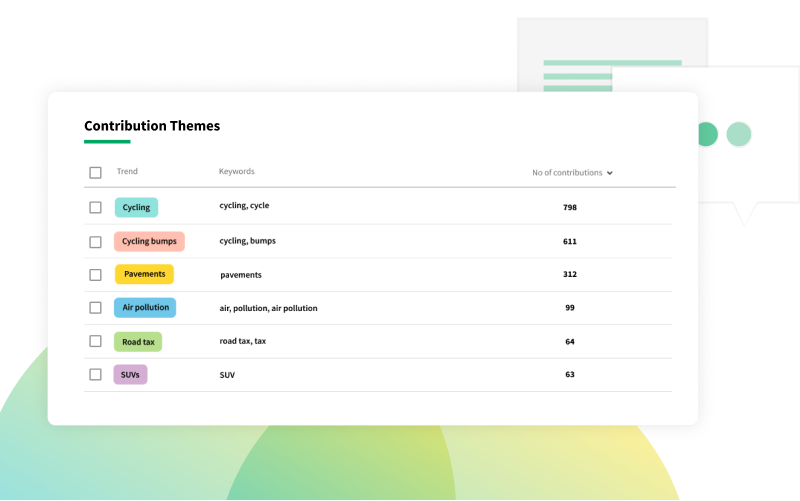Select the SUVs row checkbox

click(x=95, y=374)
